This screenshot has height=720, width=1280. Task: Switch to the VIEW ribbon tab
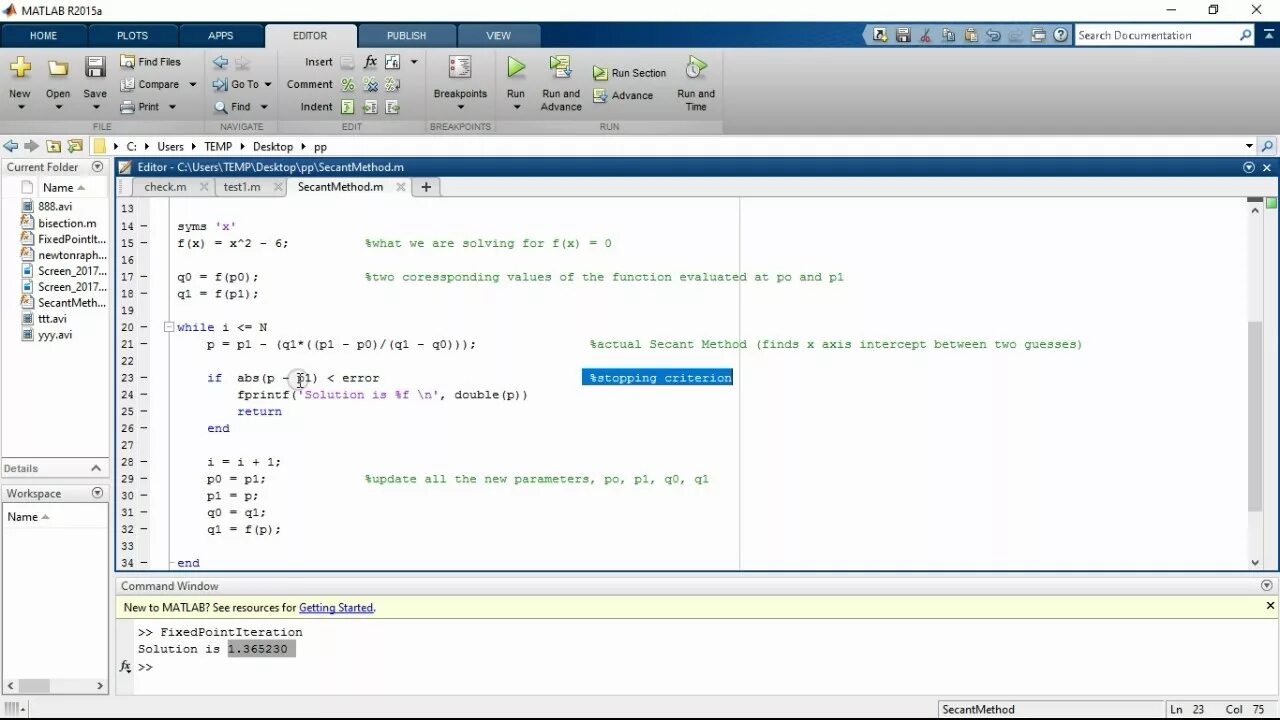point(498,35)
